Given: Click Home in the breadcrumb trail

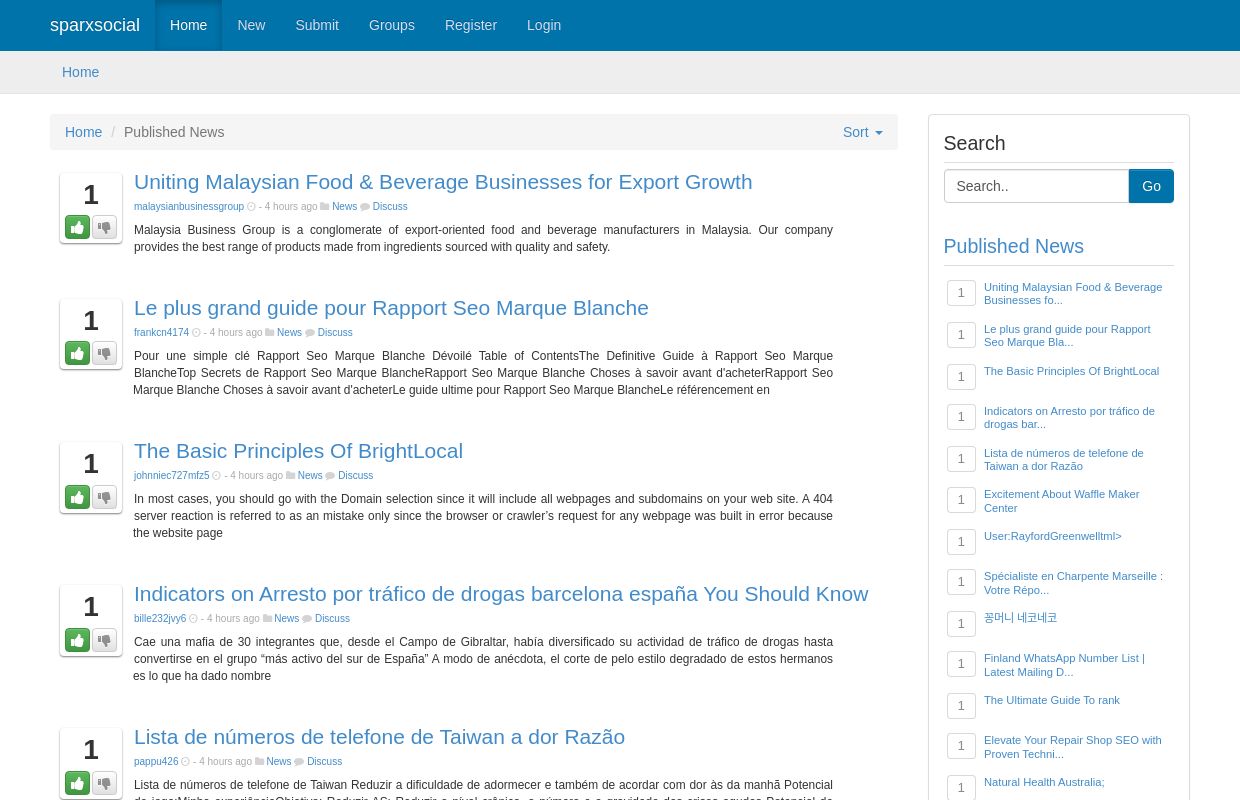Looking at the screenshot, I should click(83, 132).
